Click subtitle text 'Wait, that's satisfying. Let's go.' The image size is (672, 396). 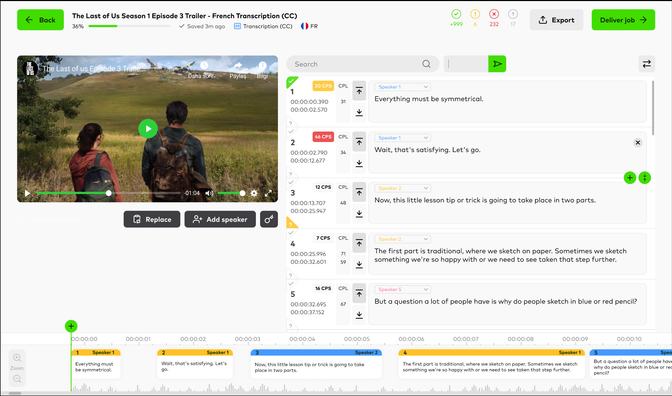pyautogui.click(x=427, y=150)
